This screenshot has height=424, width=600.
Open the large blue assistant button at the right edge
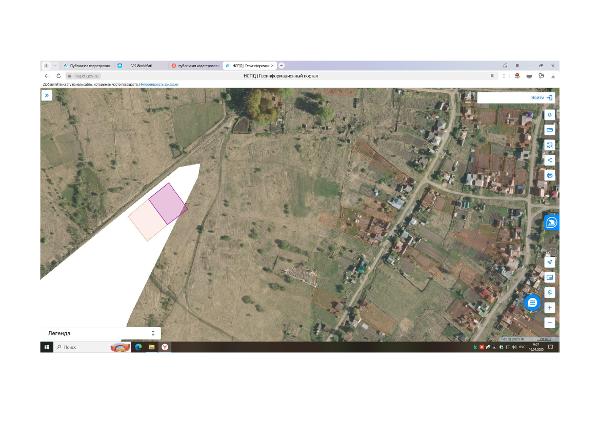(551, 222)
